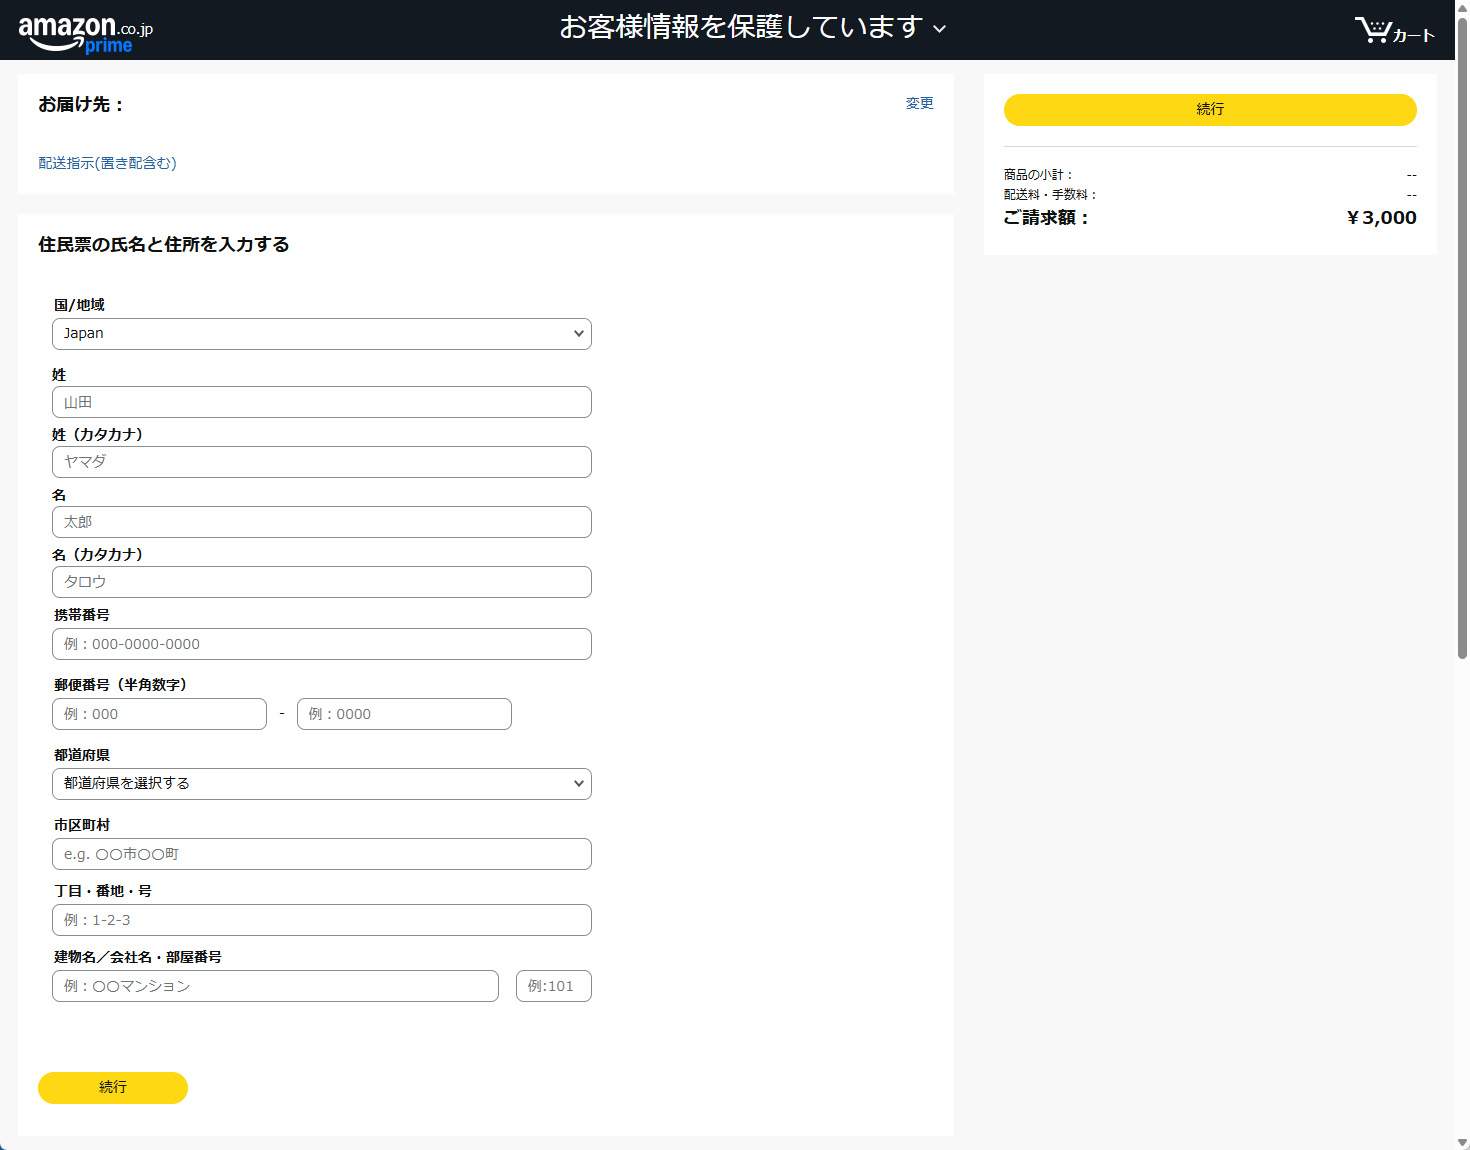Open the 国/地域 Japan dropdown
The width and height of the screenshot is (1470, 1150).
point(322,334)
